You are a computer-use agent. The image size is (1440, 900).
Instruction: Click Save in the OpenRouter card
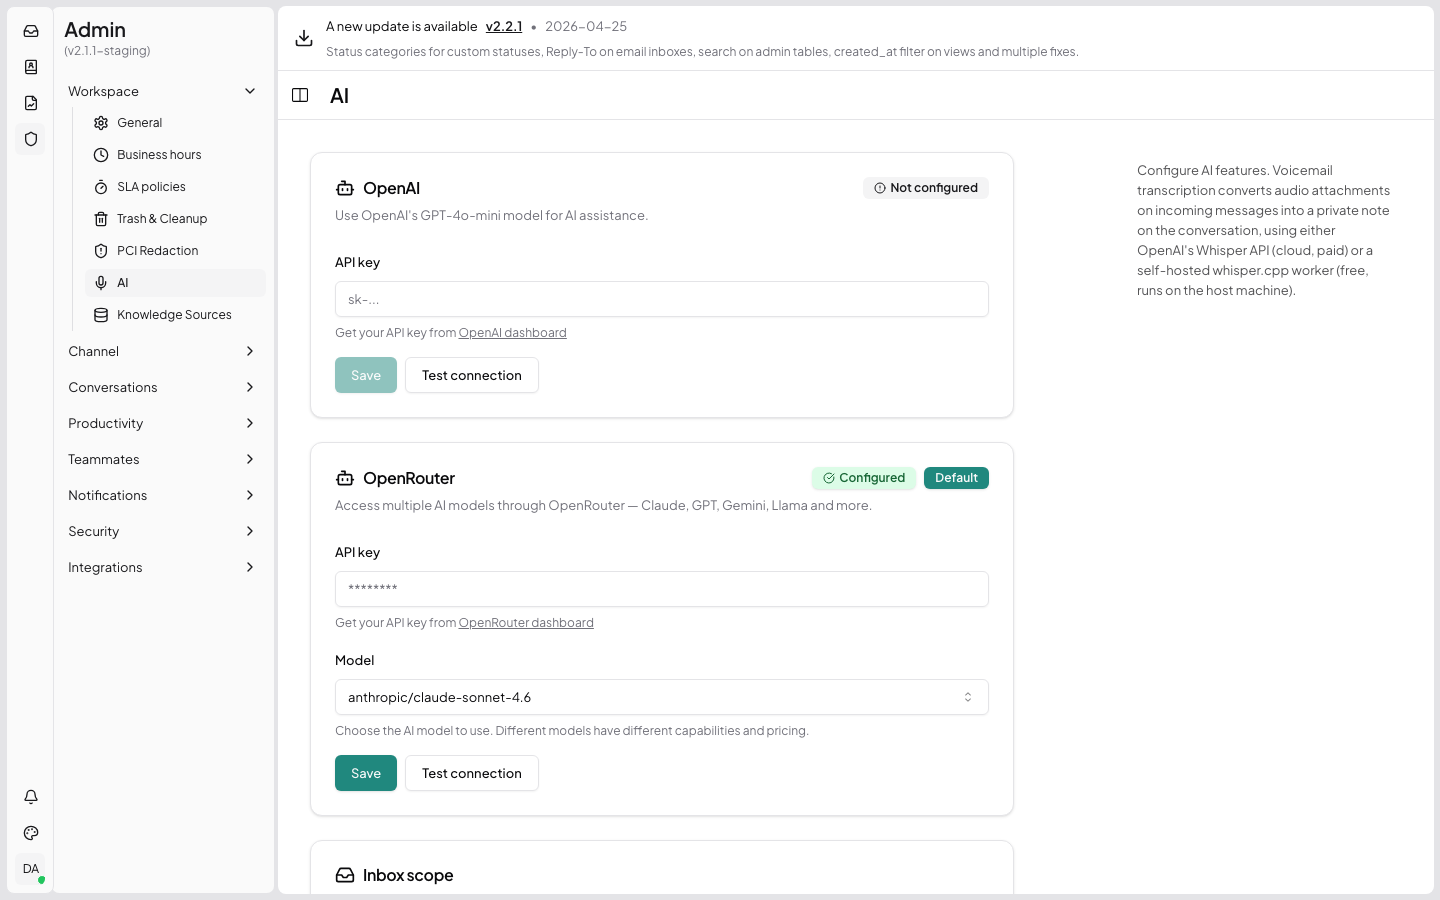[x=366, y=773]
